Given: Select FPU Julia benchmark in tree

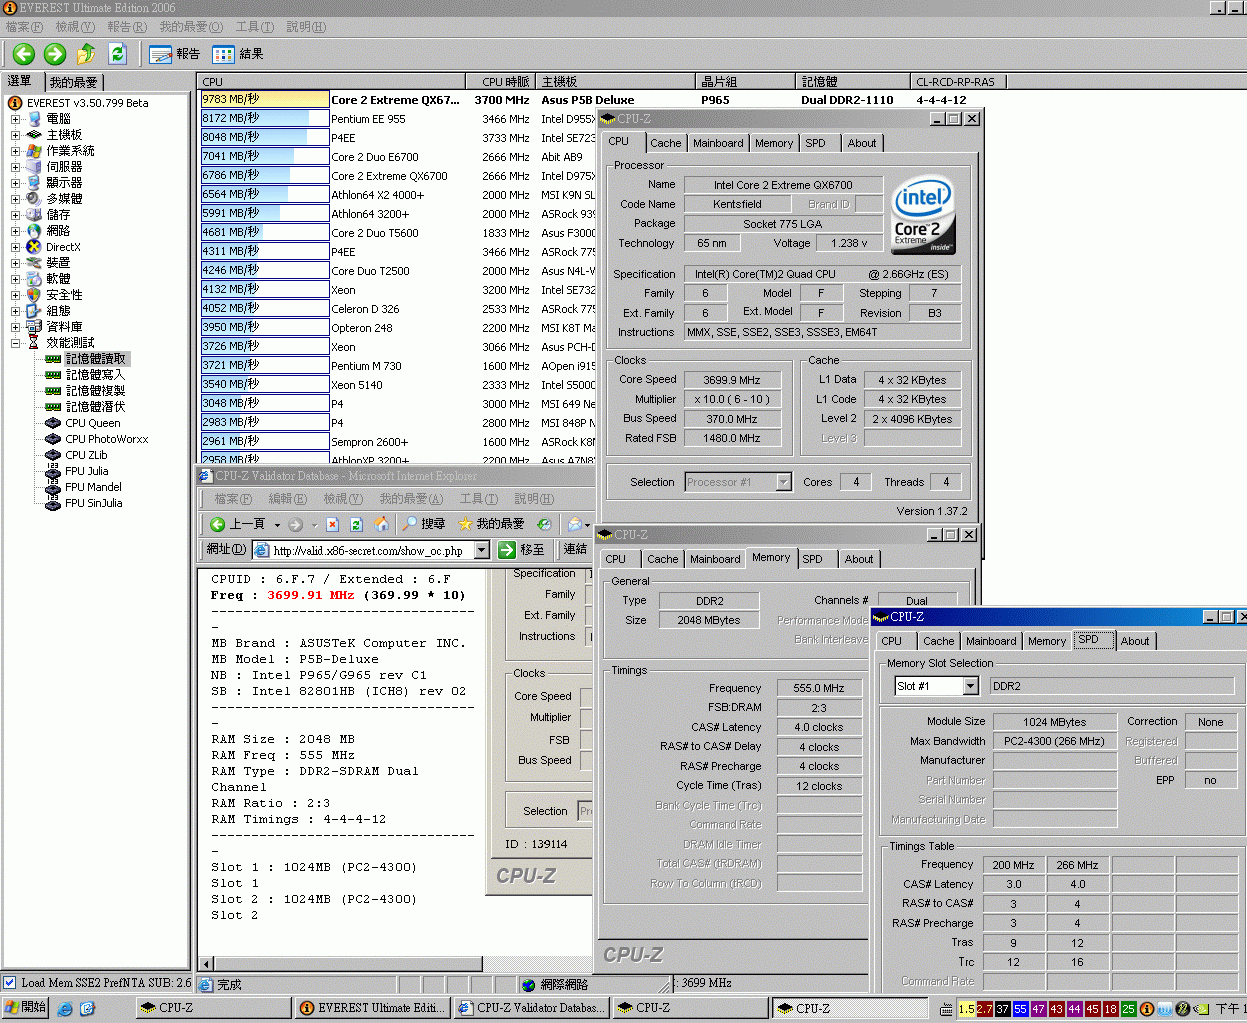Looking at the screenshot, I should 87,471.
